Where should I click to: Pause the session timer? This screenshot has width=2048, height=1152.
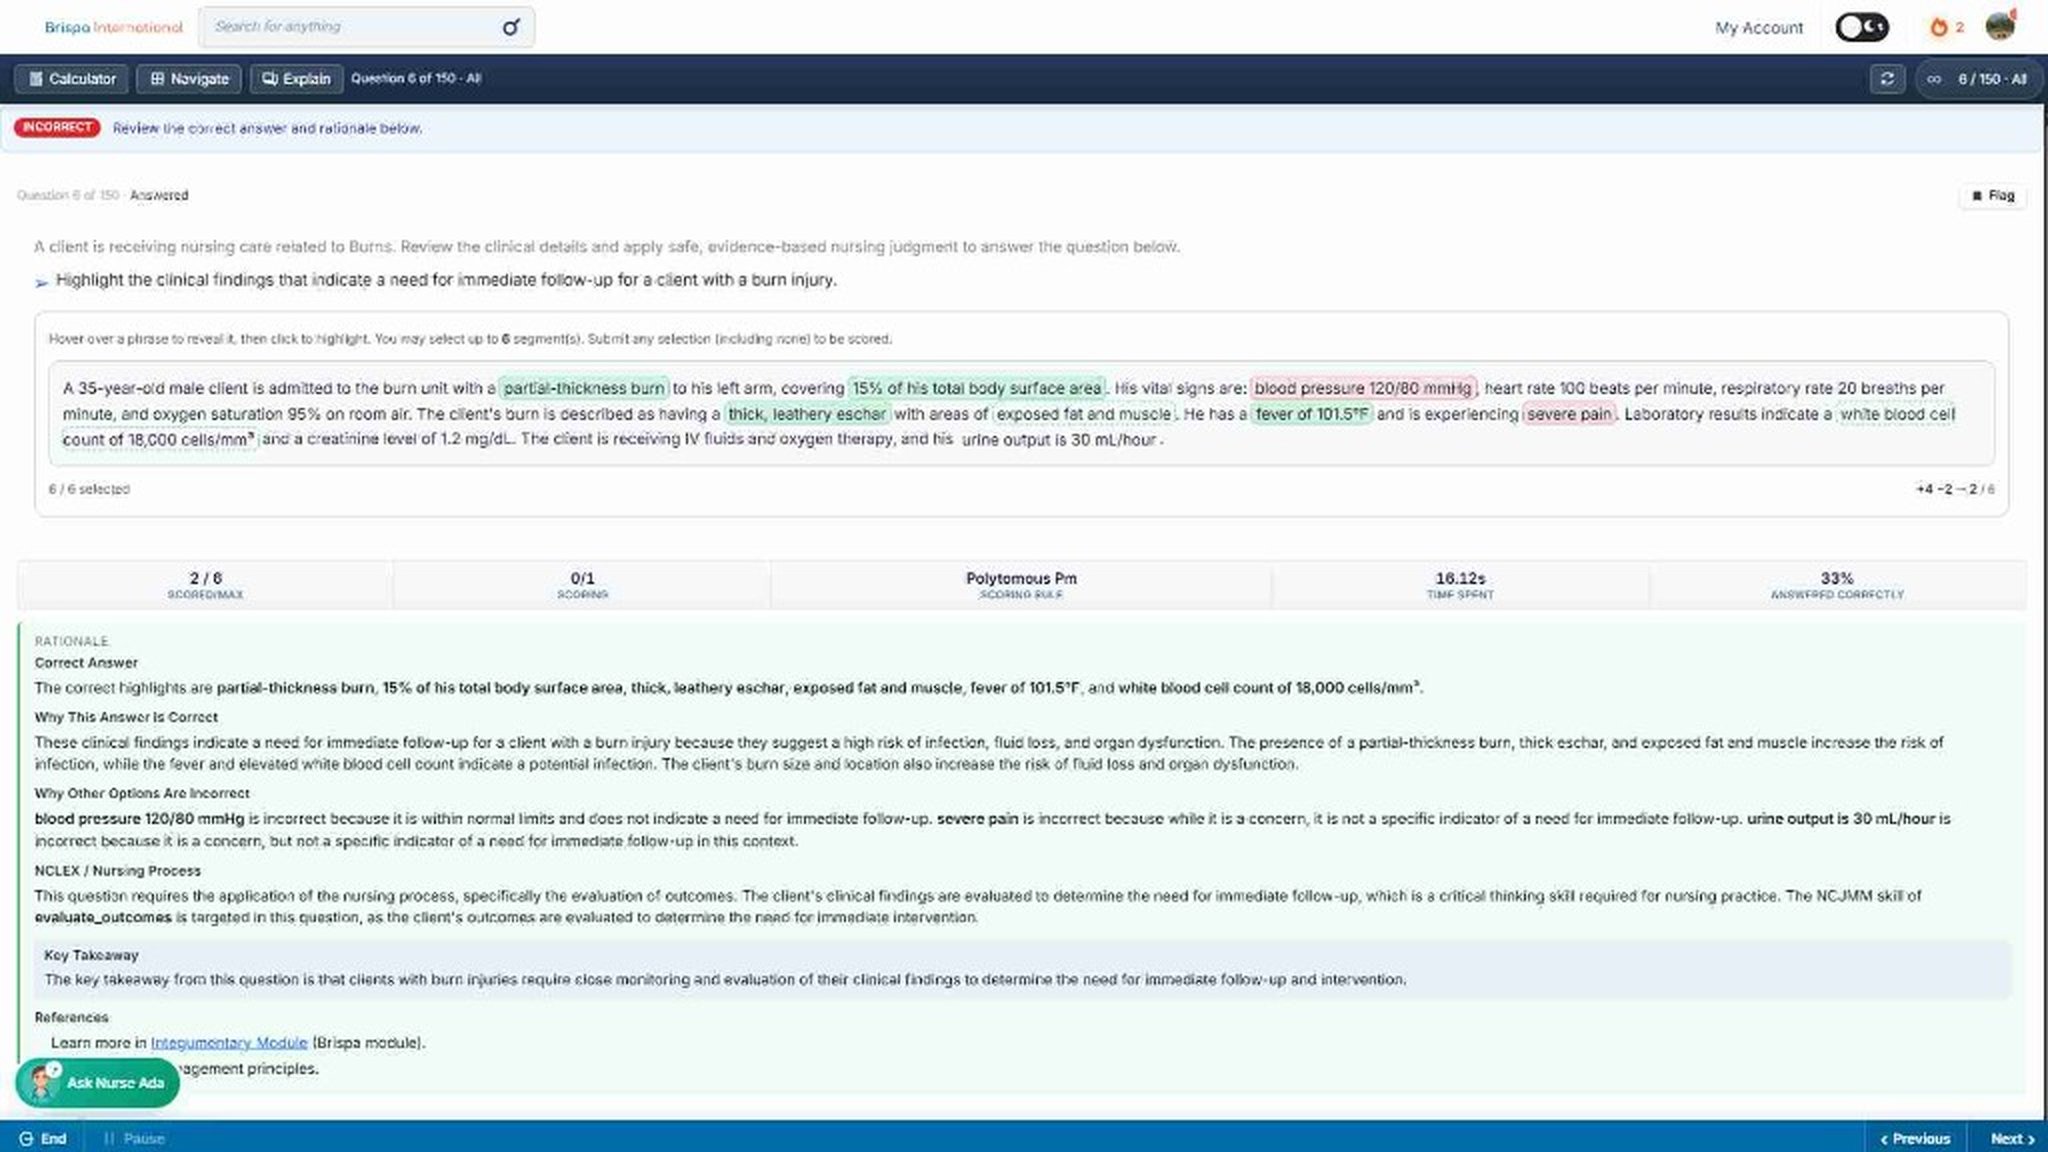click(x=134, y=1139)
